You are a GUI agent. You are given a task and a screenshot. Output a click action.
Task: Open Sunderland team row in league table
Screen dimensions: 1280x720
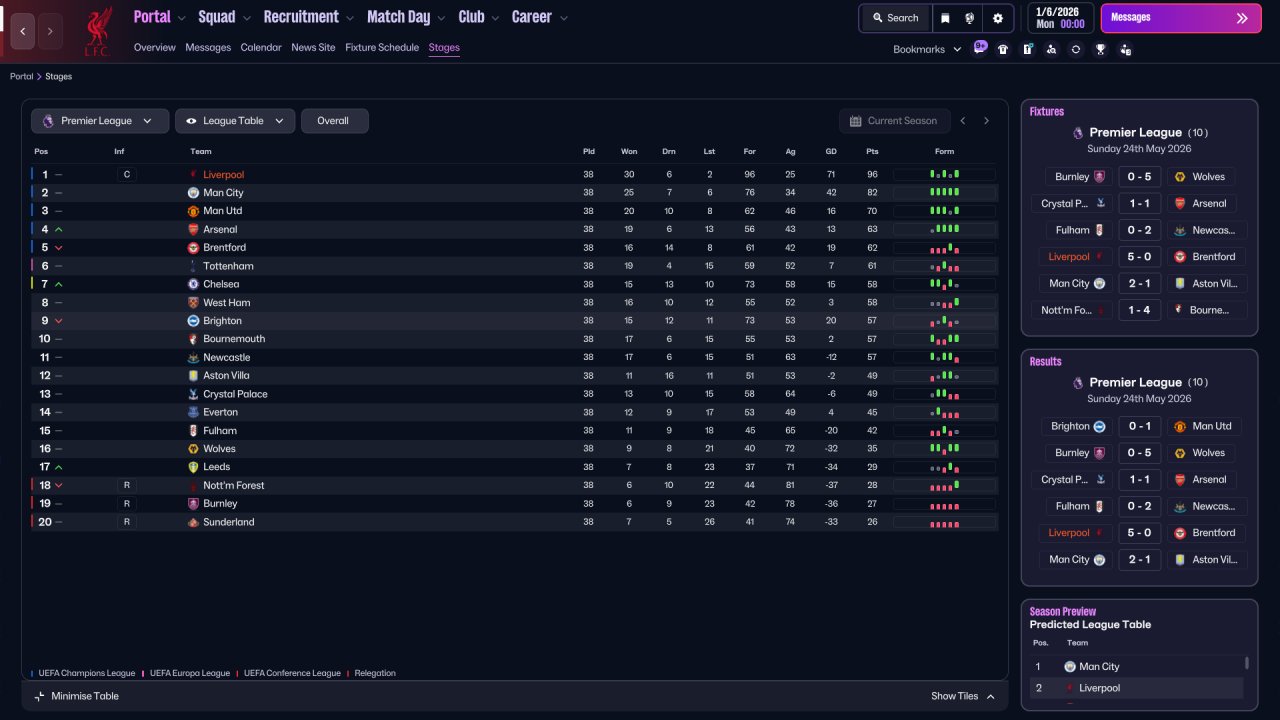point(514,522)
